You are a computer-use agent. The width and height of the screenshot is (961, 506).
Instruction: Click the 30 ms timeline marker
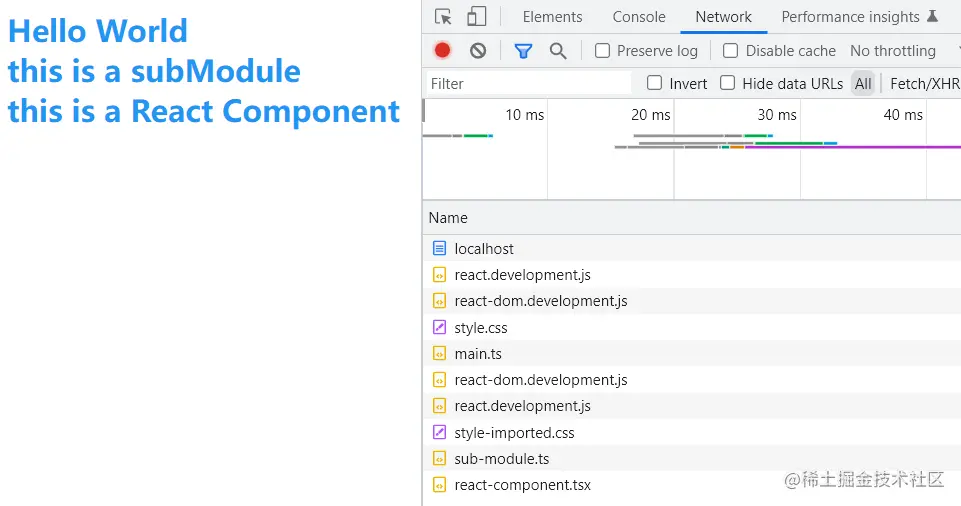tap(777, 115)
